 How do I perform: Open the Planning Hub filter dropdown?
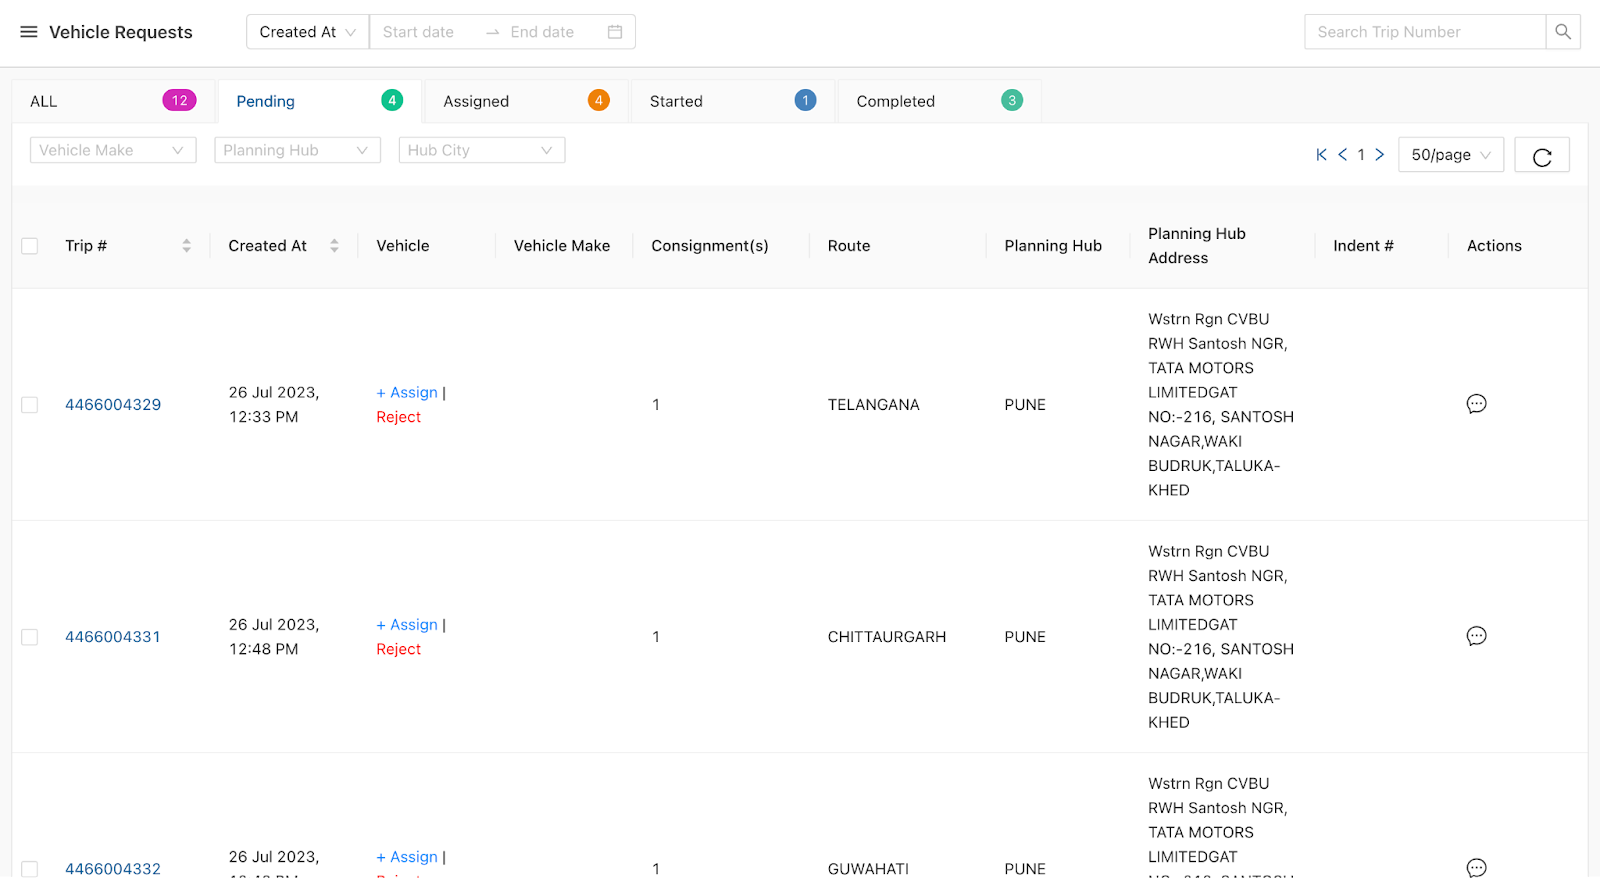click(297, 150)
